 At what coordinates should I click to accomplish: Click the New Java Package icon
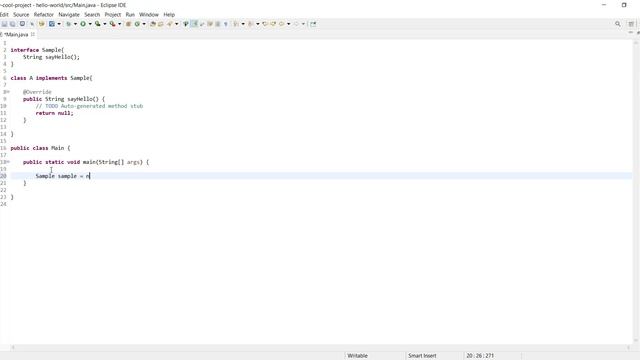click(128, 24)
